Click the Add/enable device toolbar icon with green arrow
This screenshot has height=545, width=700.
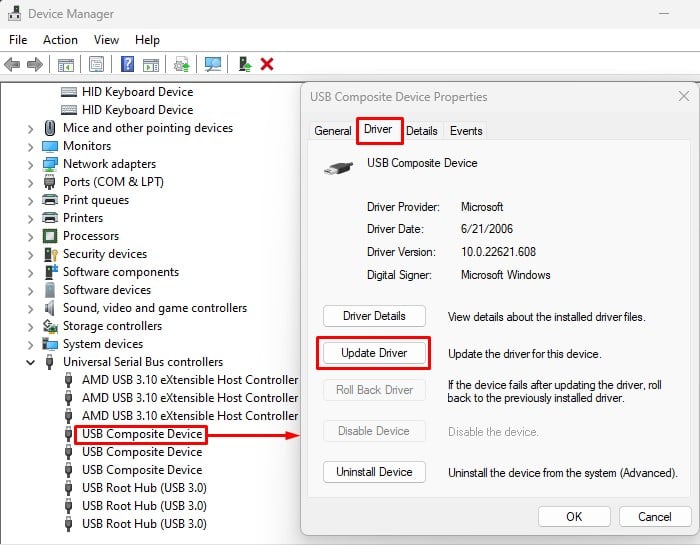click(245, 65)
